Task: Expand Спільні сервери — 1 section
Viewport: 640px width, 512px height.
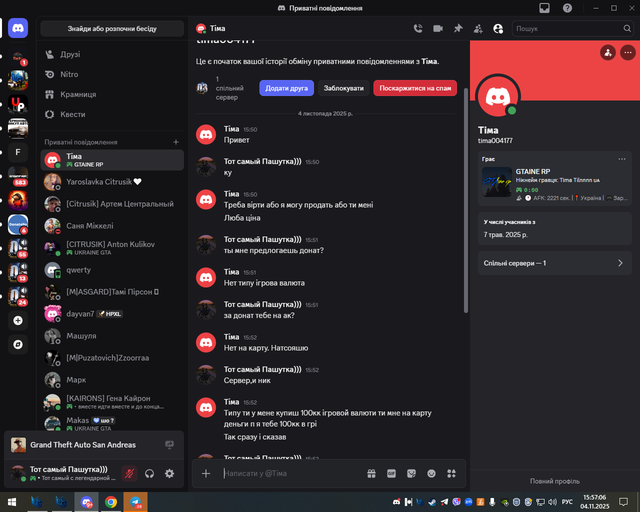Action: point(555,263)
